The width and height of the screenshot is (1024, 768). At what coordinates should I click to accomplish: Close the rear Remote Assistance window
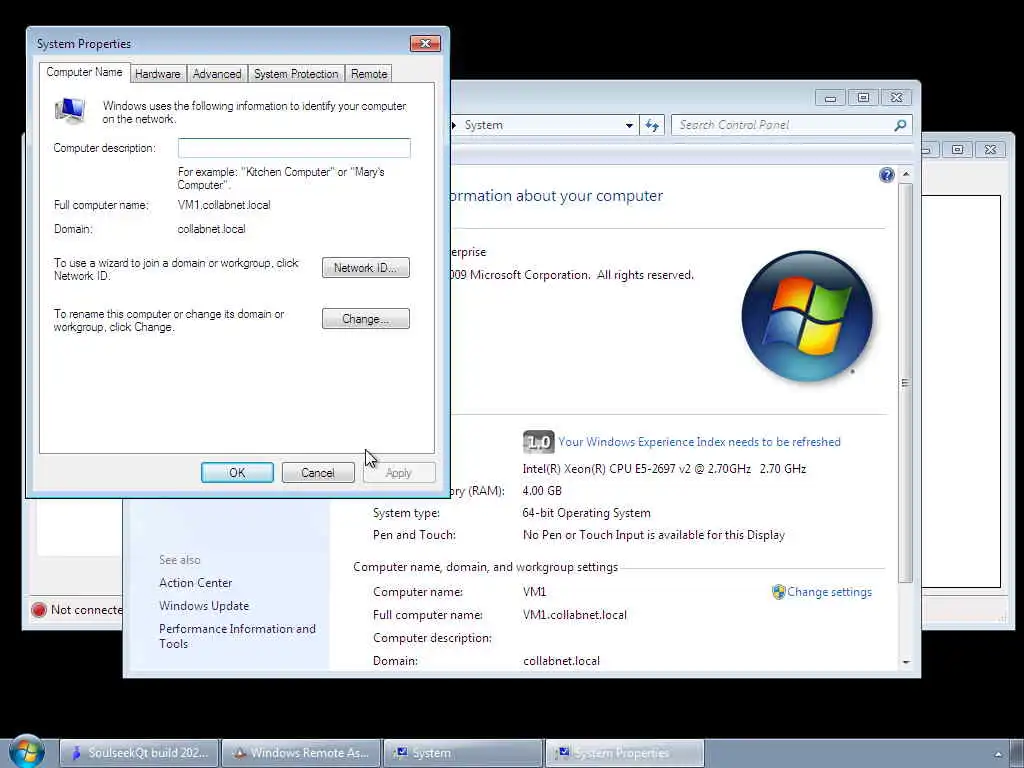point(991,150)
